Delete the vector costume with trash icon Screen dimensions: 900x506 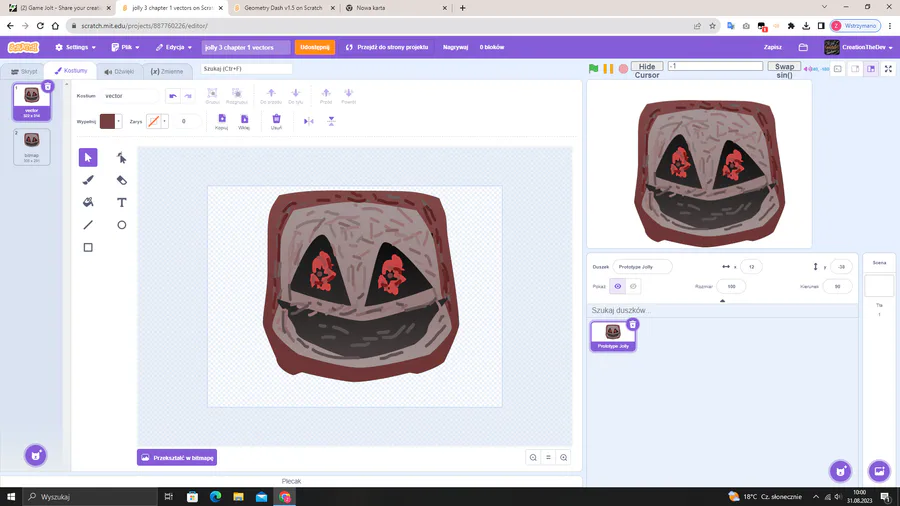click(x=48, y=87)
